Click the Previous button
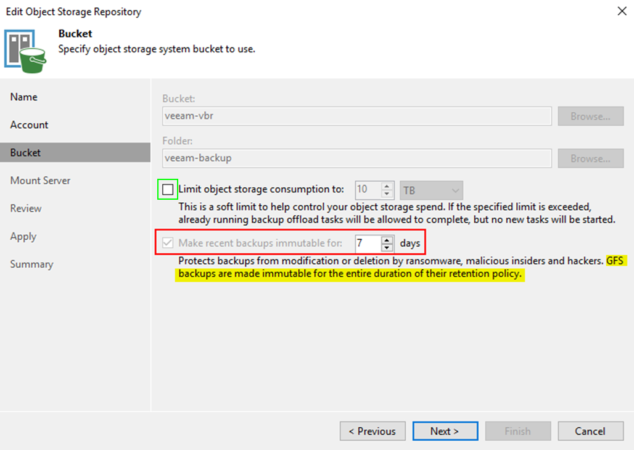This screenshot has height=450, width=634. tap(372, 431)
